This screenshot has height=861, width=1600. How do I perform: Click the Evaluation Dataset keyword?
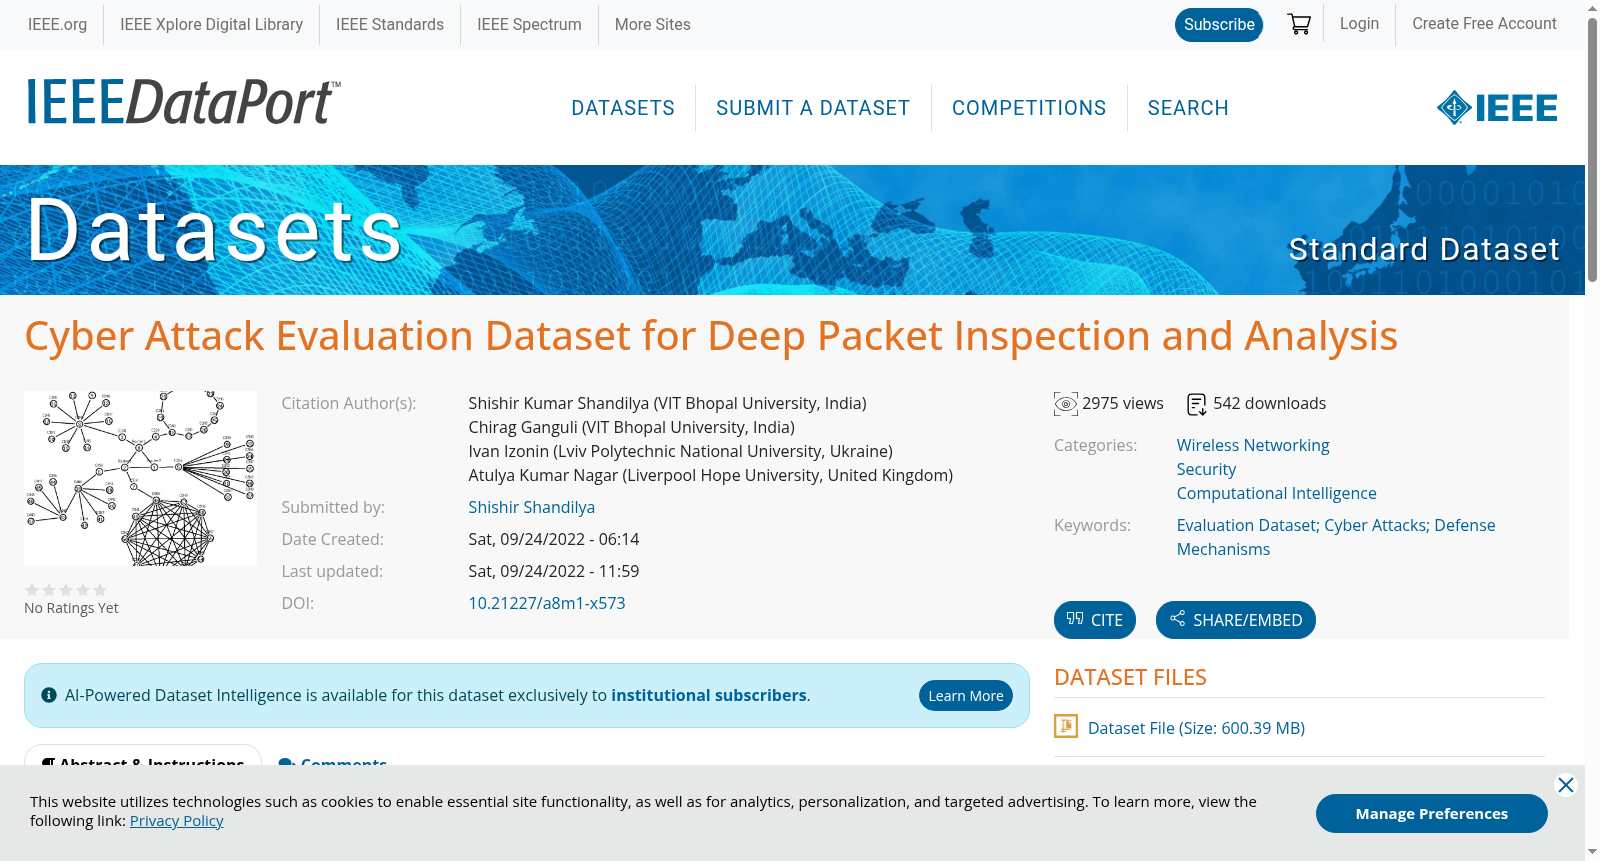point(1246,526)
